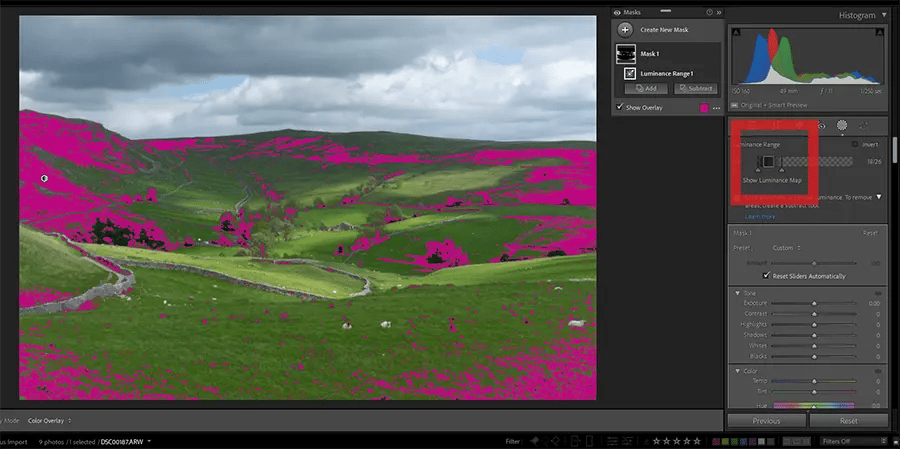Filter by five-star rating

(x=696, y=442)
